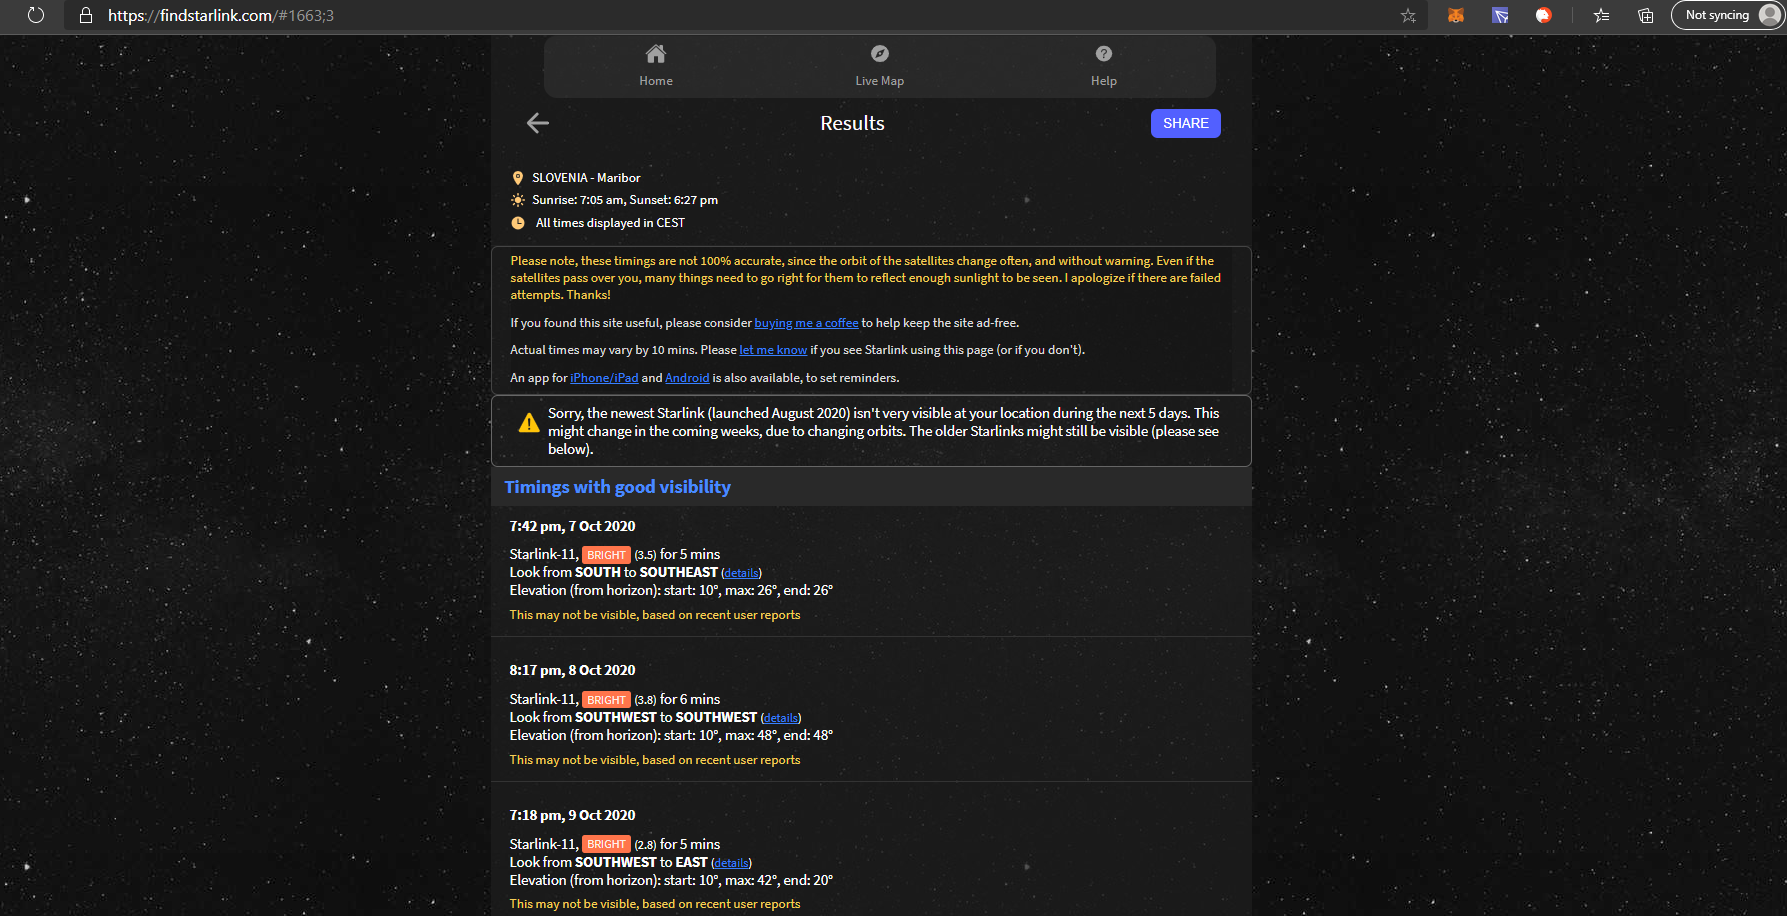Click the clock icon beside CEST note
The width and height of the screenshot is (1787, 916).
pyautogui.click(x=518, y=223)
